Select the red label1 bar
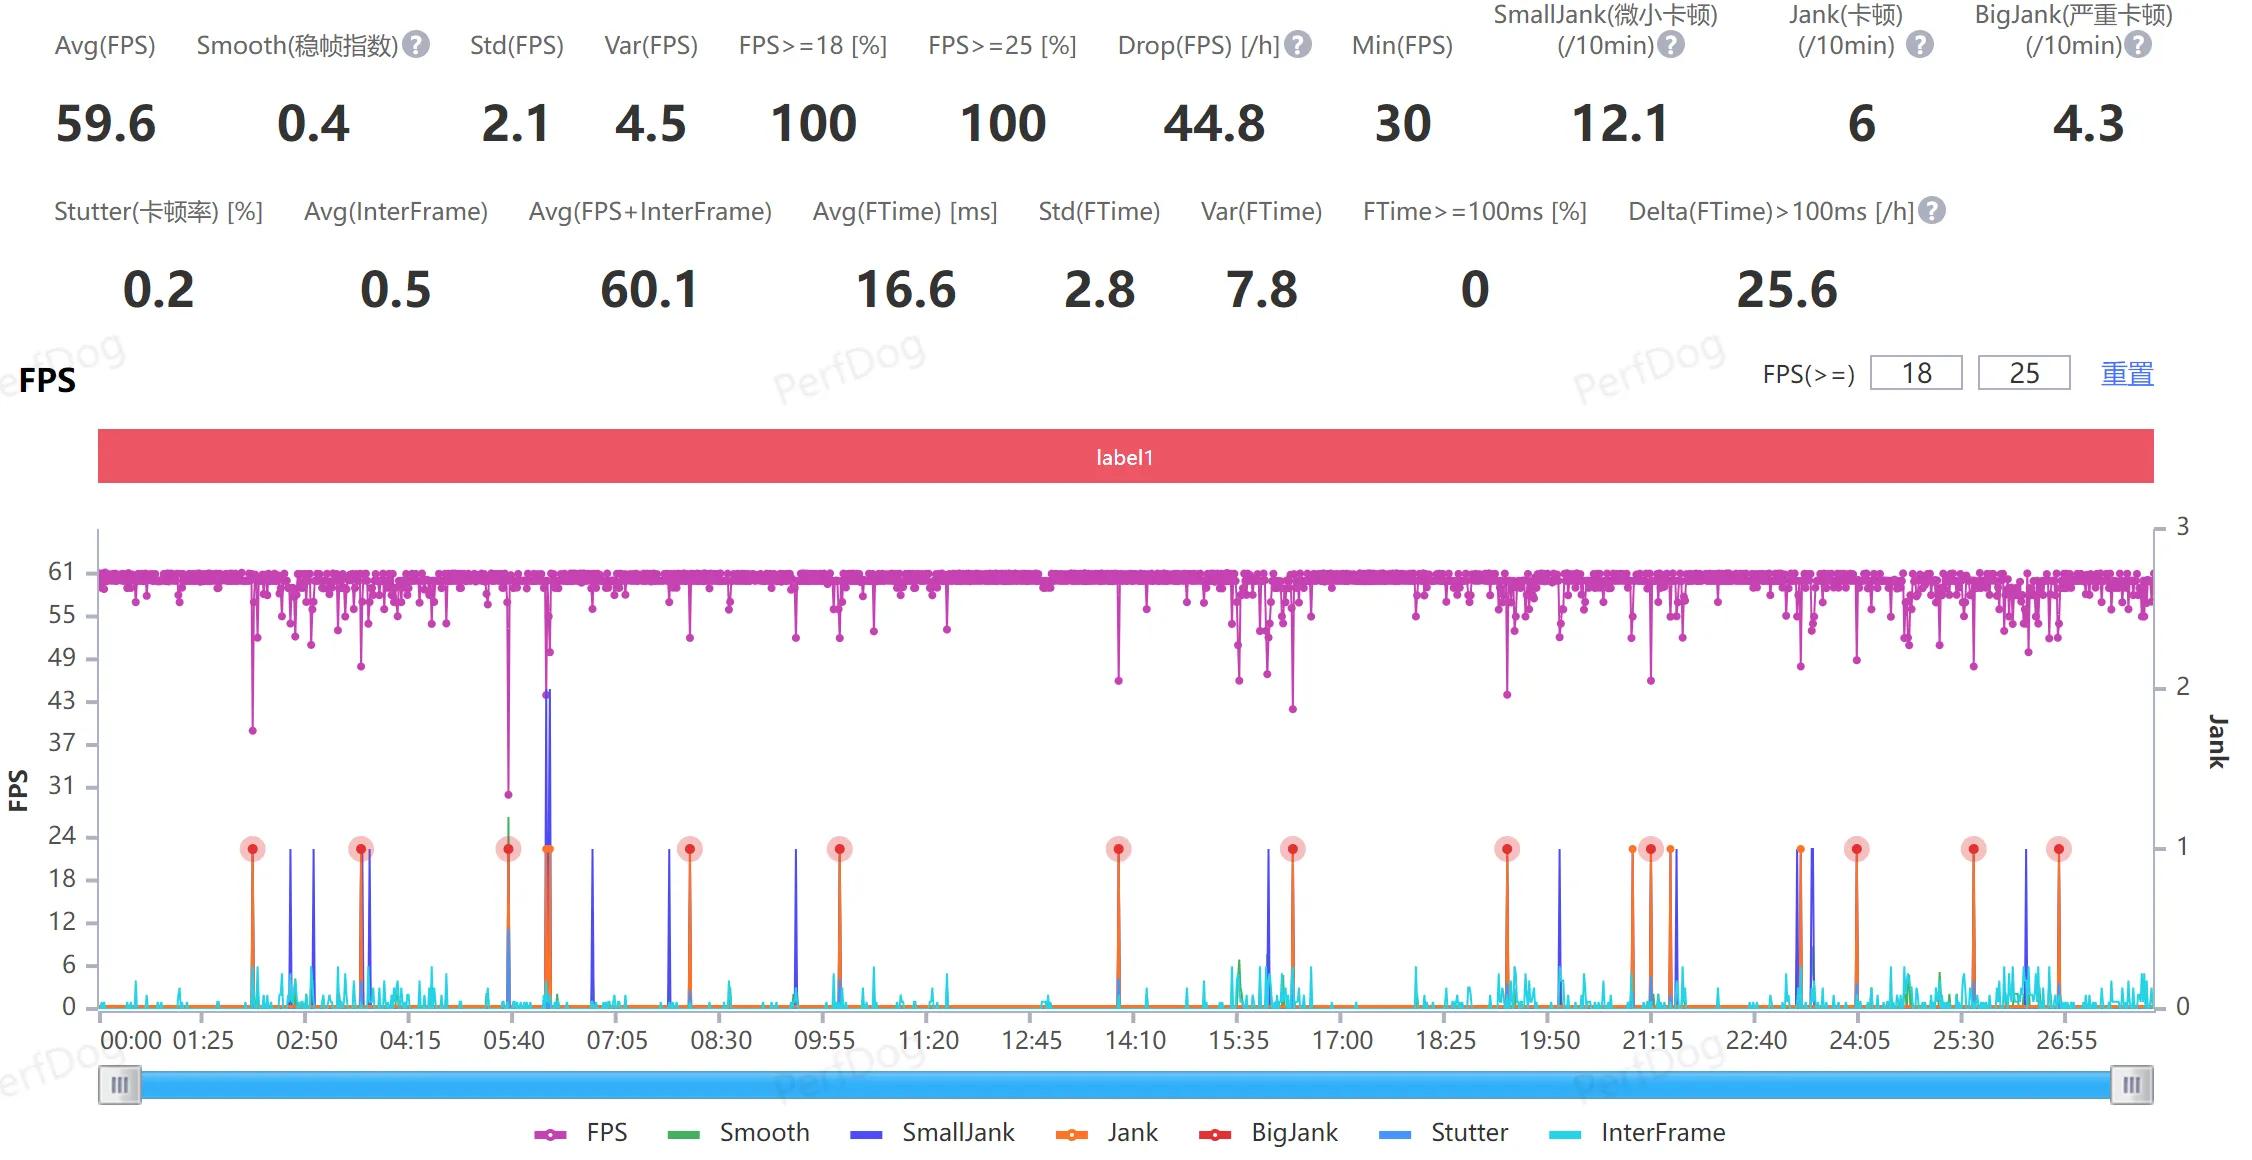The height and width of the screenshot is (1160, 2252). pyautogui.click(x=1125, y=457)
